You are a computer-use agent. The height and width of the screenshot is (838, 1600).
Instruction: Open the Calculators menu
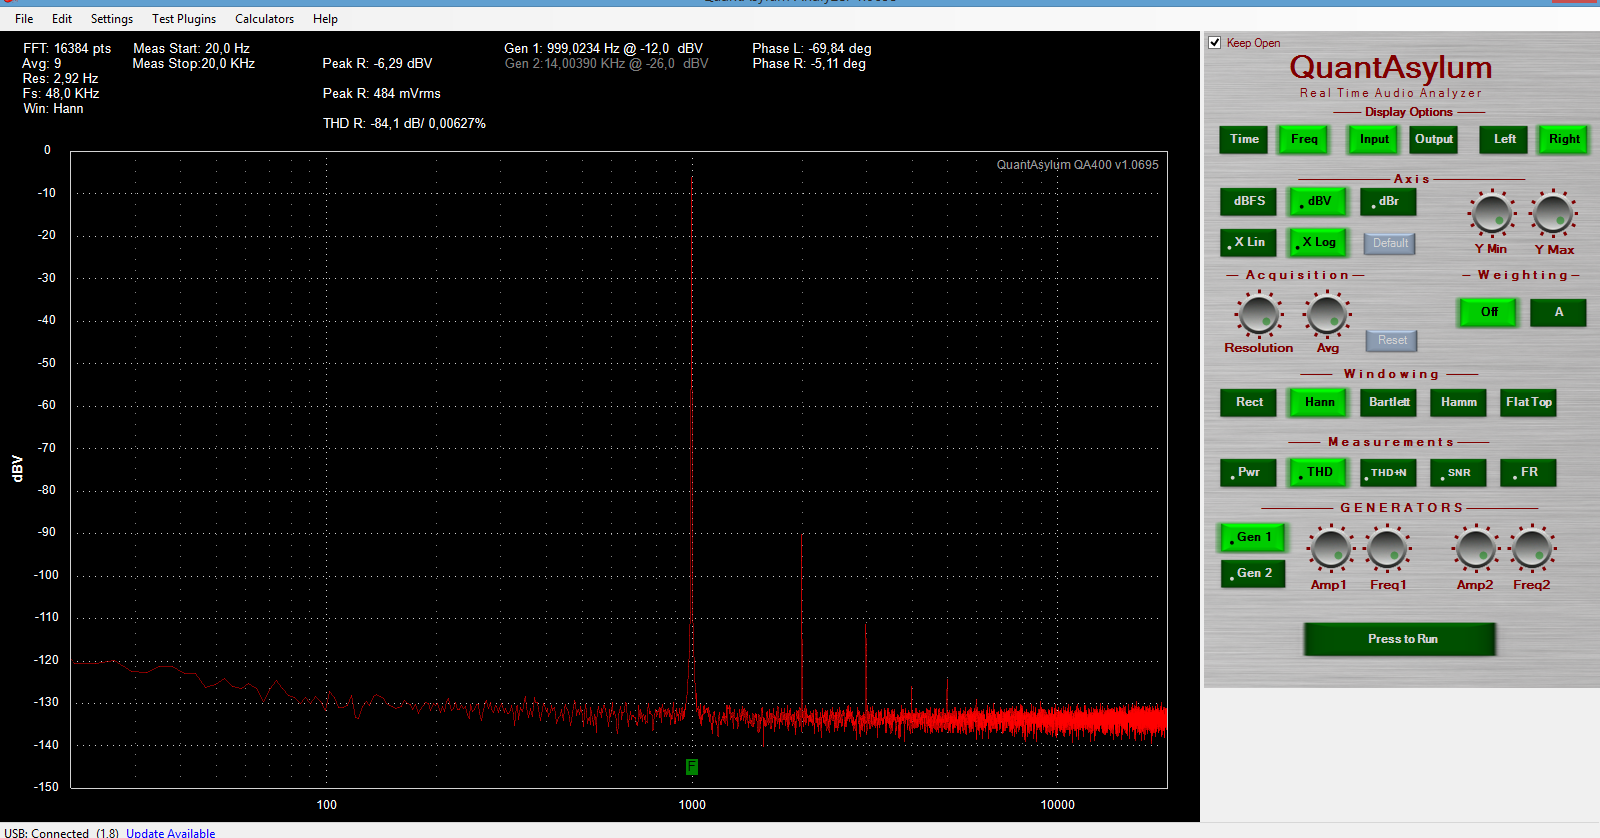[x=265, y=19]
